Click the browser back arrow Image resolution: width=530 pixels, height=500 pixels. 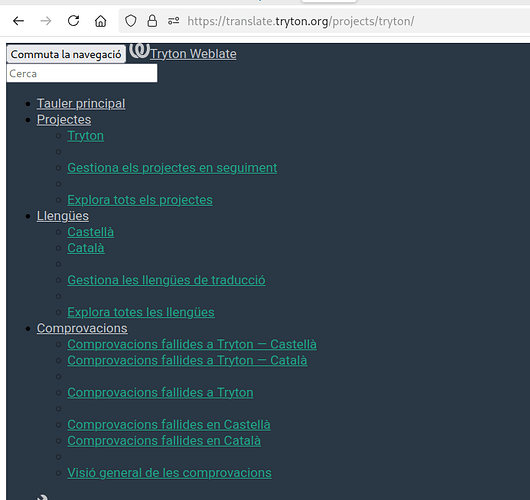click(x=18, y=21)
